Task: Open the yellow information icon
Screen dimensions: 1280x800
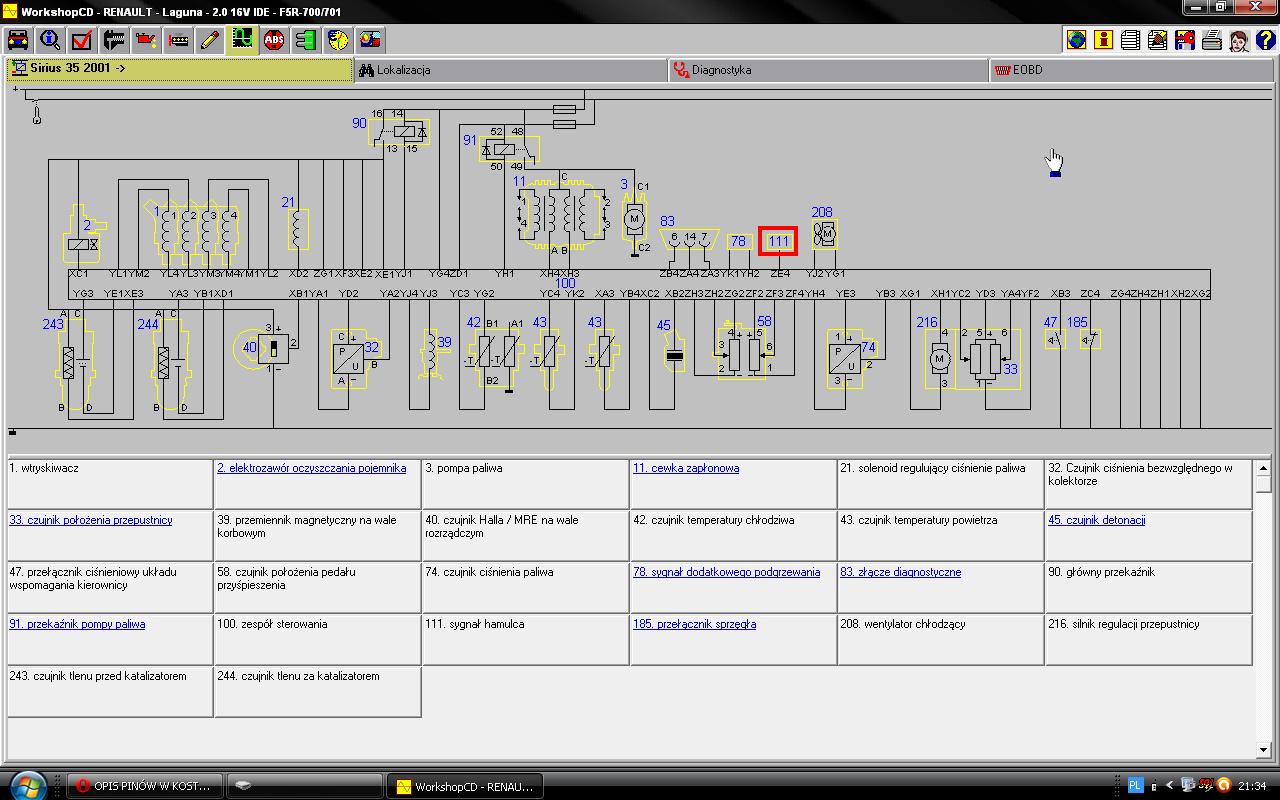Action: [x=1103, y=40]
